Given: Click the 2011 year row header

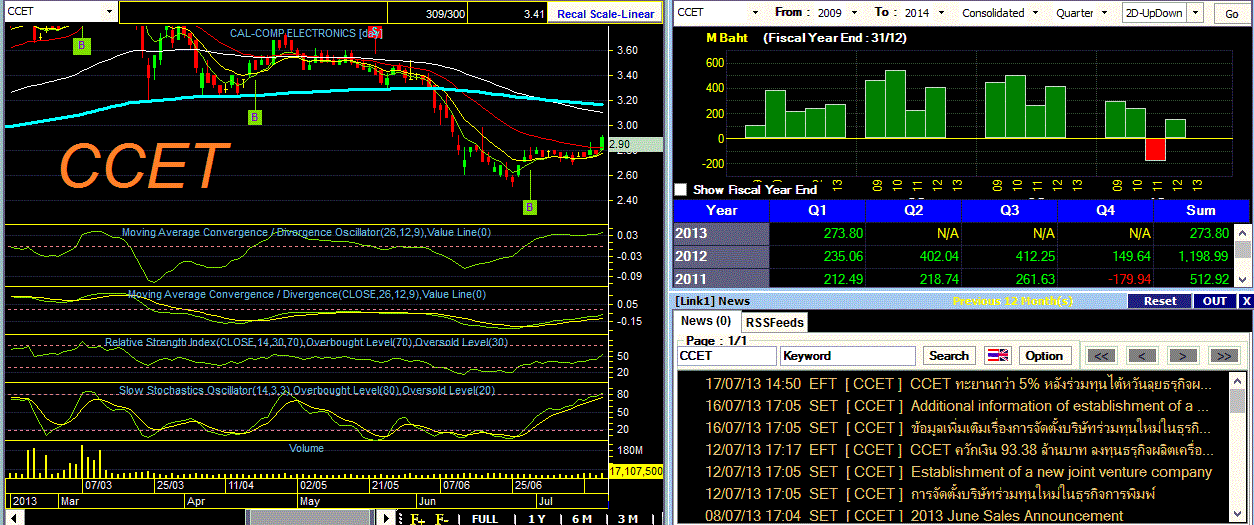Looking at the screenshot, I should (x=722, y=279).
